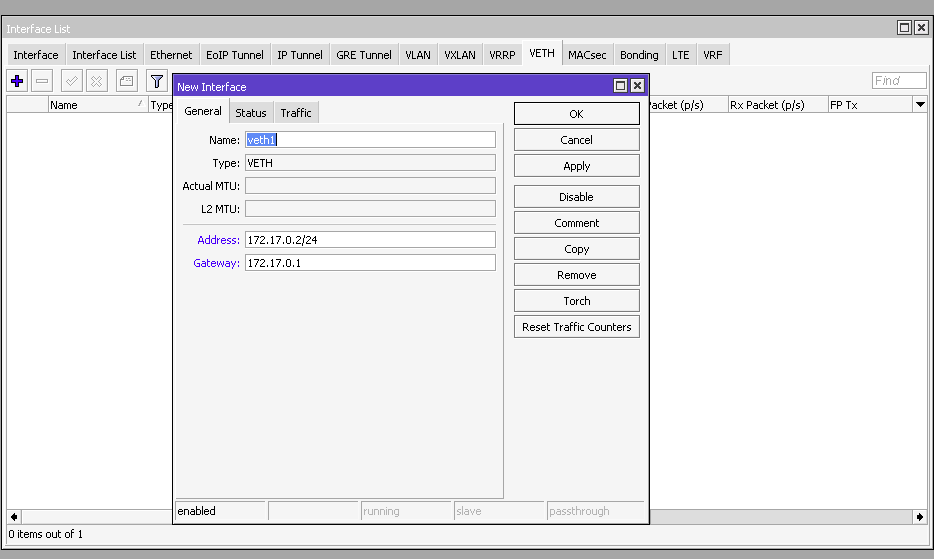Viewport: 934px width, 559px height.
Task: Click the horizontal scrollbar right arrow
Action: tap(919, 517)
